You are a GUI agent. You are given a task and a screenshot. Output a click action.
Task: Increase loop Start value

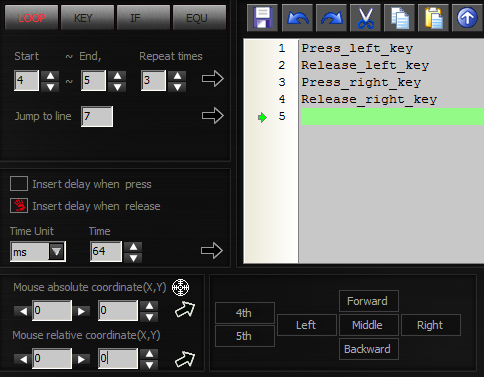[50, 76]
